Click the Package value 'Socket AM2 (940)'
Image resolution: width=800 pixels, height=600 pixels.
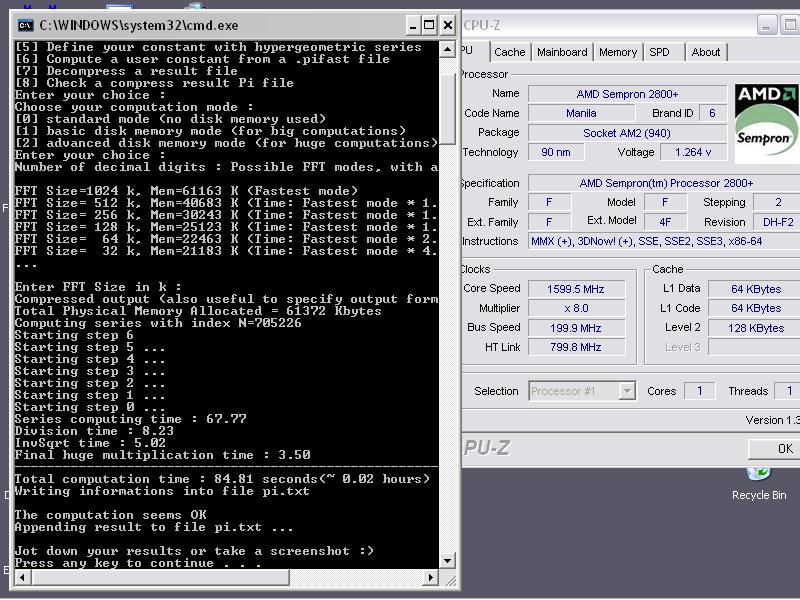point(628,133)
